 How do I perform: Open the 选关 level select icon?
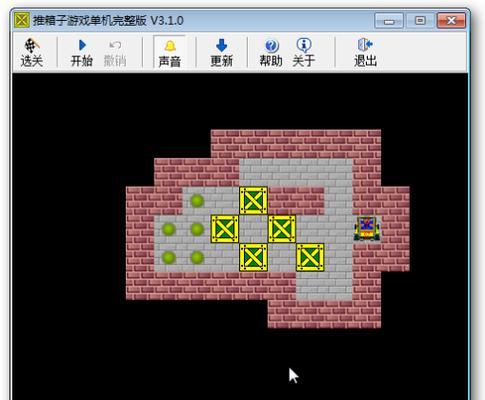[x=32, y=53]
